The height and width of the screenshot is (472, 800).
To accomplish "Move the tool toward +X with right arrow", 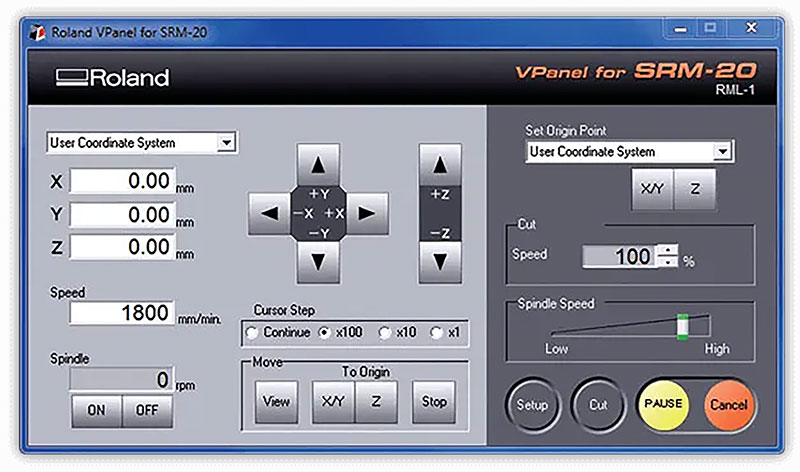I will (x=367, y=213).
